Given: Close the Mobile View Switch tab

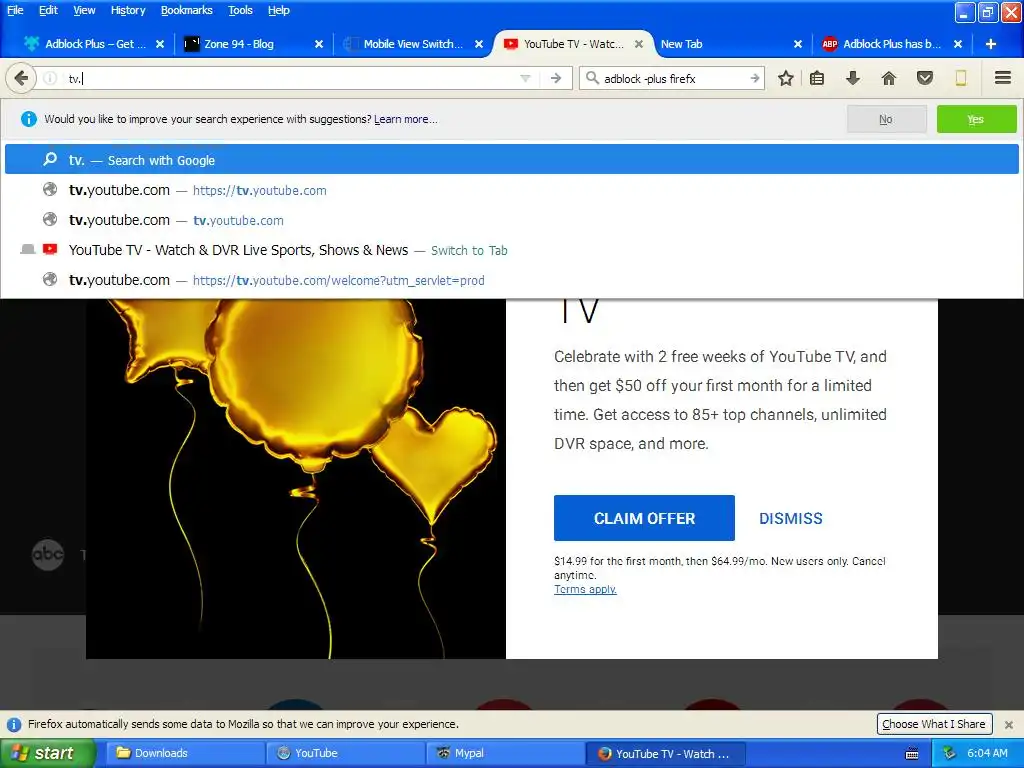Looking at the screenshot, I should click(x=479, y=44).
